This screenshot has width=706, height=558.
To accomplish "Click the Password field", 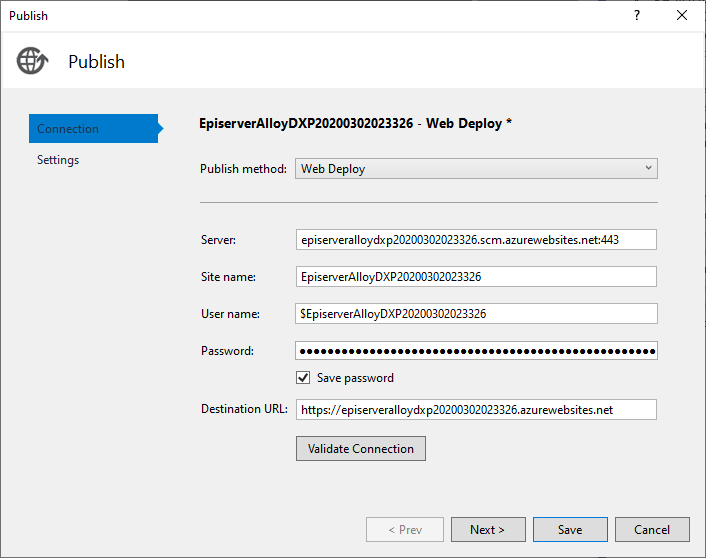I will click(x=476, y=351).
